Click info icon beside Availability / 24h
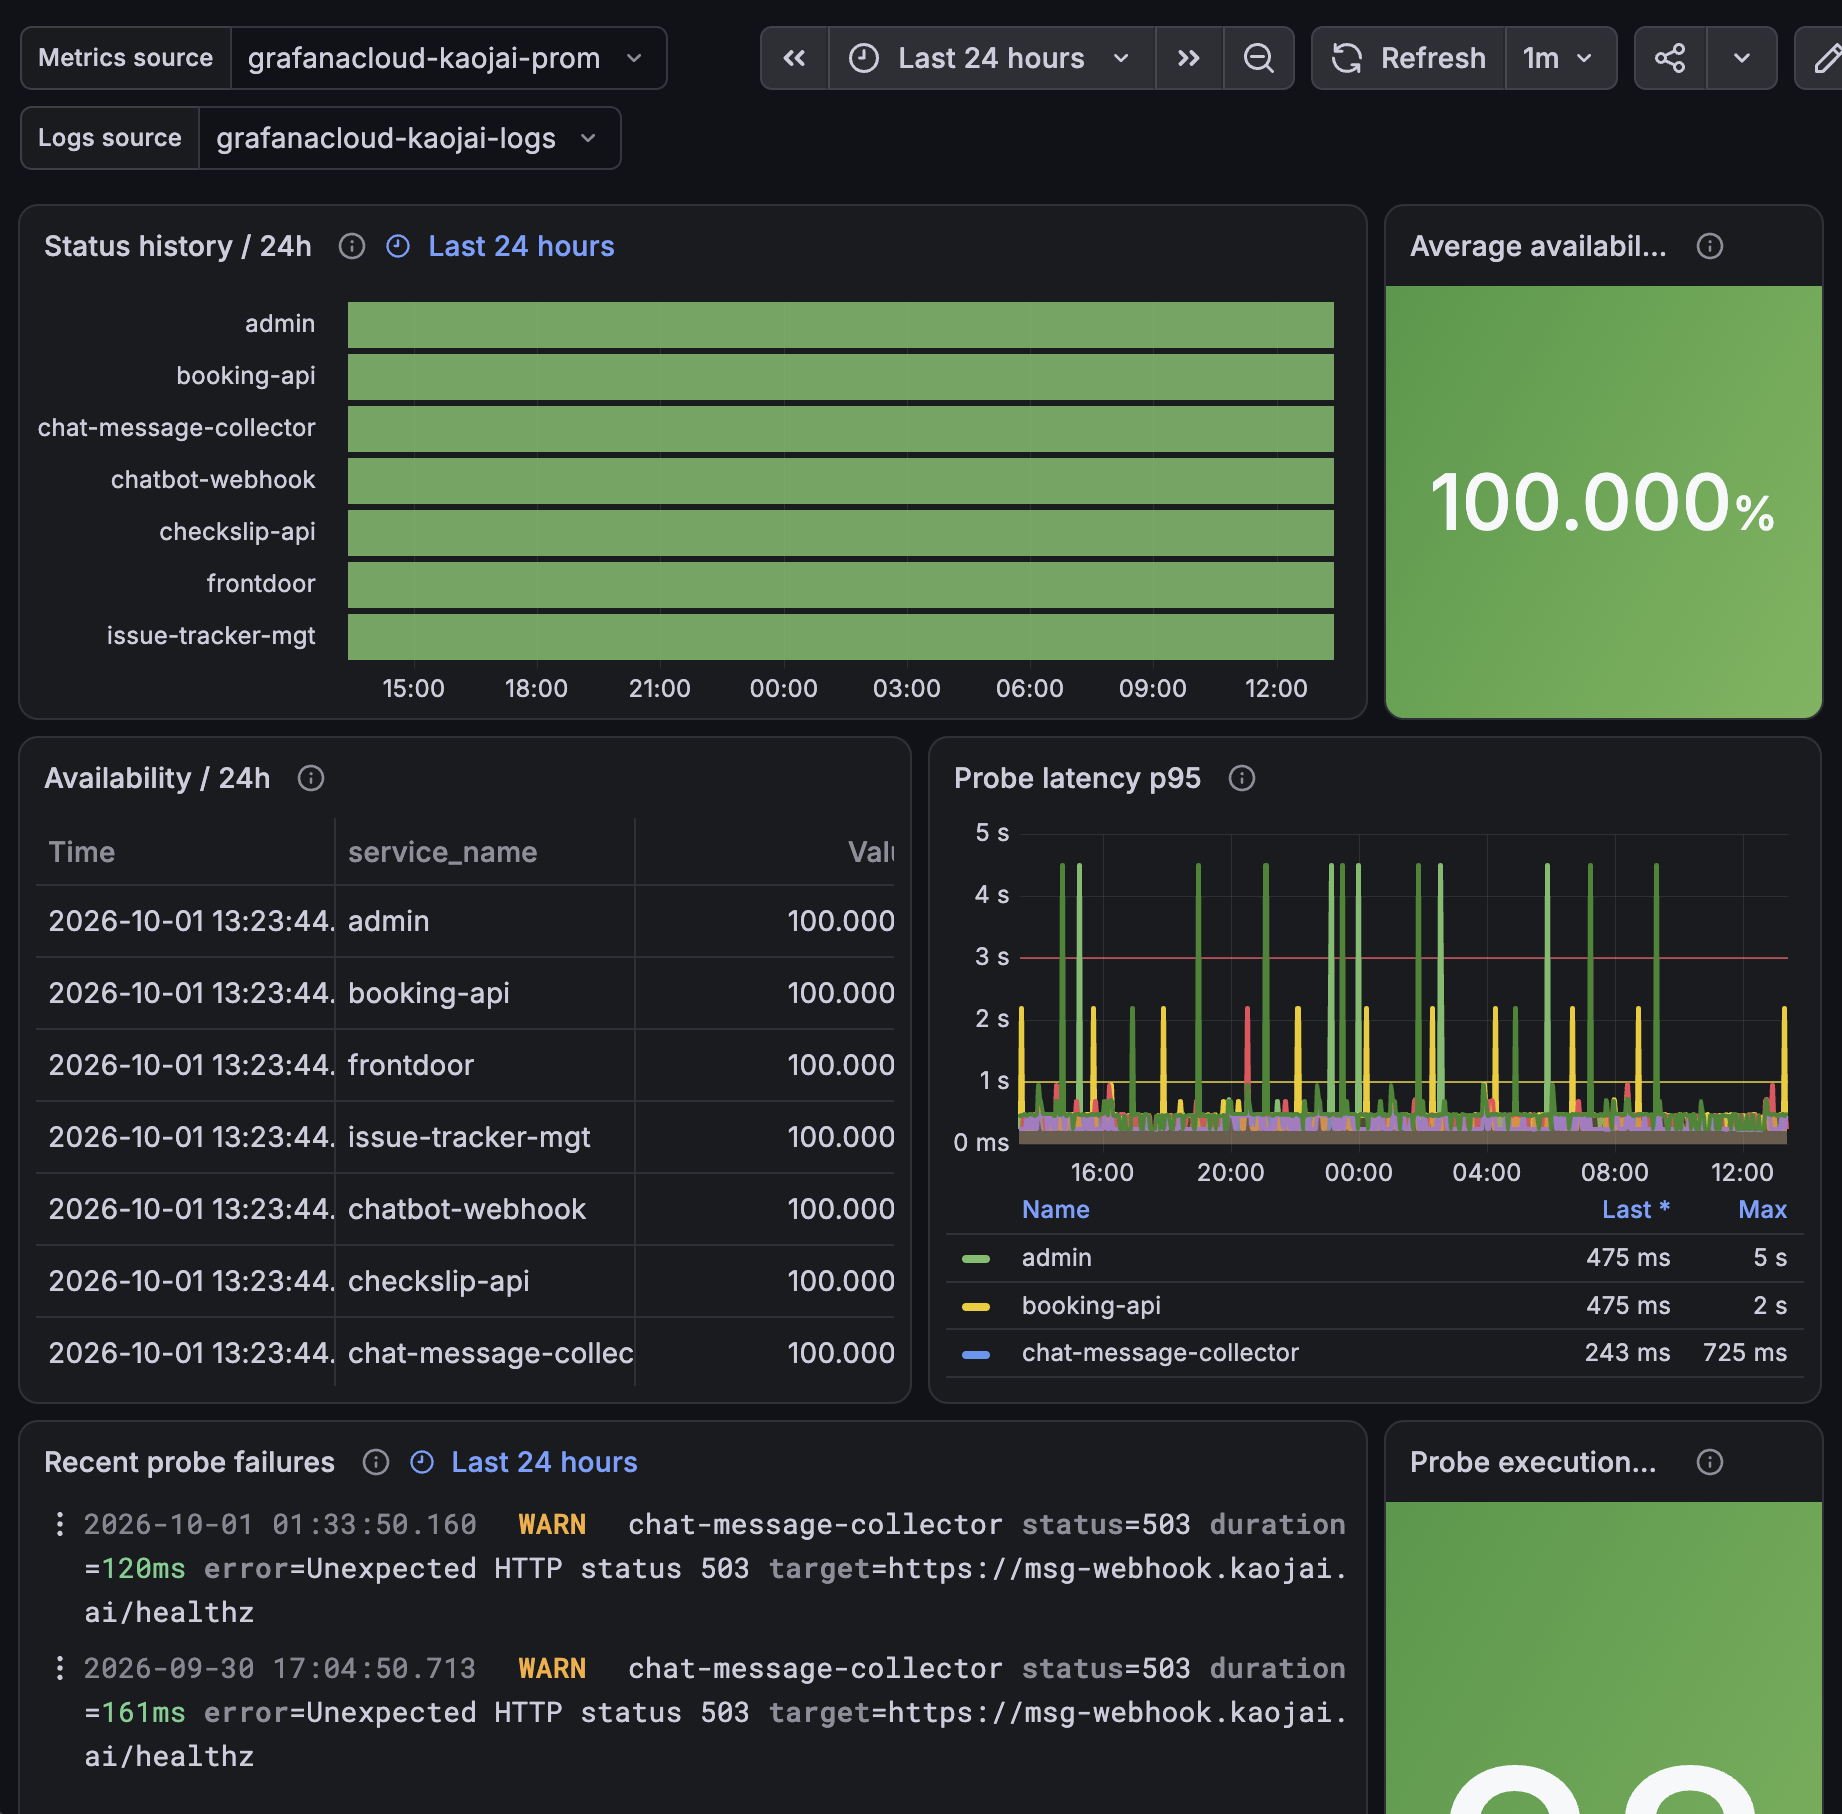This screenshot has width=1842, height=1814. point(311,778)
